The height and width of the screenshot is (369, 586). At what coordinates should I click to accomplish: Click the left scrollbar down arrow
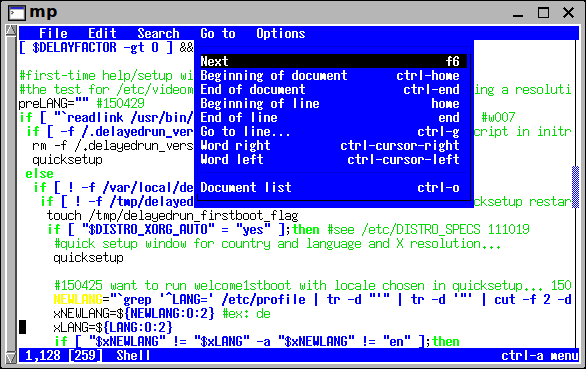pyautogui.click(x=11, y=357)
